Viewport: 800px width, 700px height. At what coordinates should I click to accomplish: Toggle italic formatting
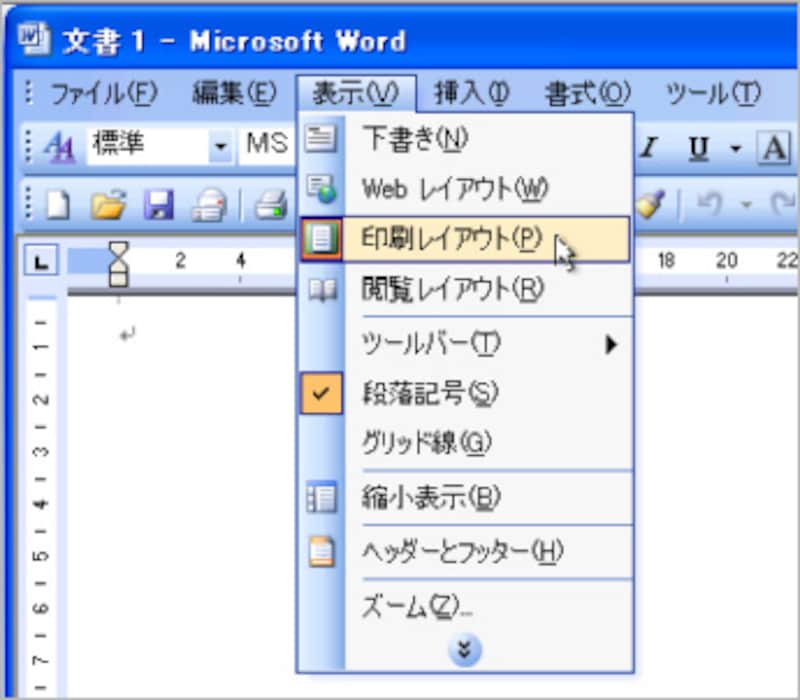coord(649,148)
